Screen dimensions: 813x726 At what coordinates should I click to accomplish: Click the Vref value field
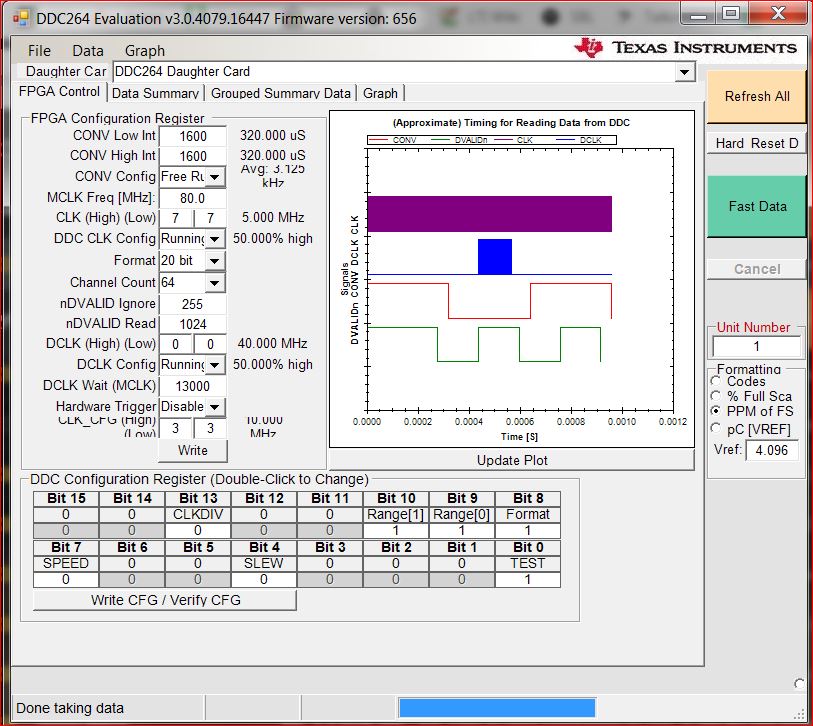772,450
